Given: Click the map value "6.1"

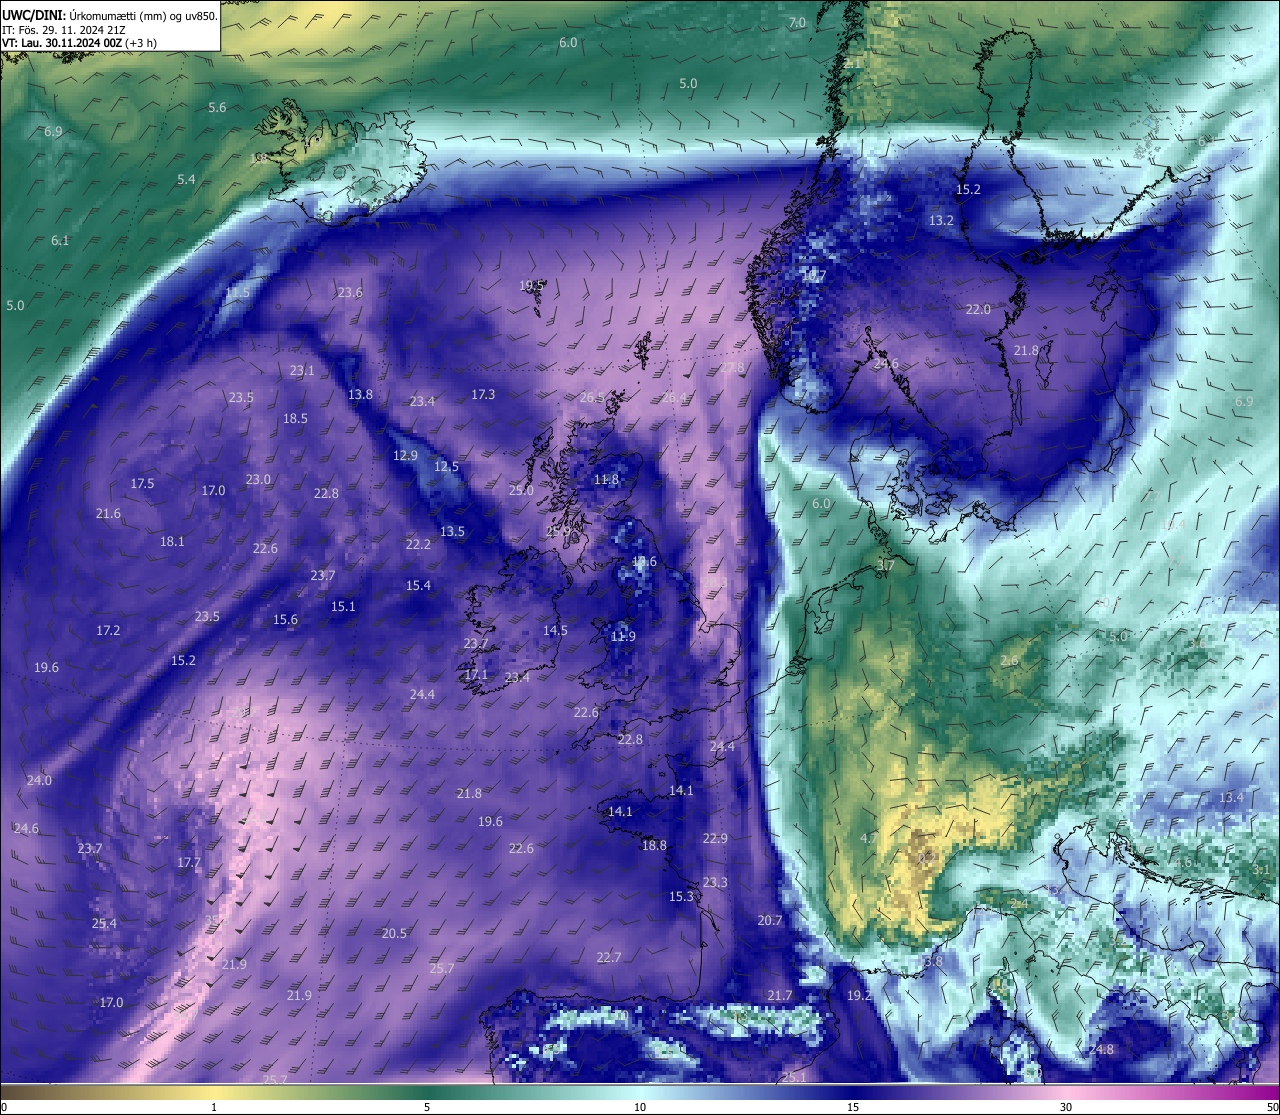Looking at the screenshot, I should (60, 240).
